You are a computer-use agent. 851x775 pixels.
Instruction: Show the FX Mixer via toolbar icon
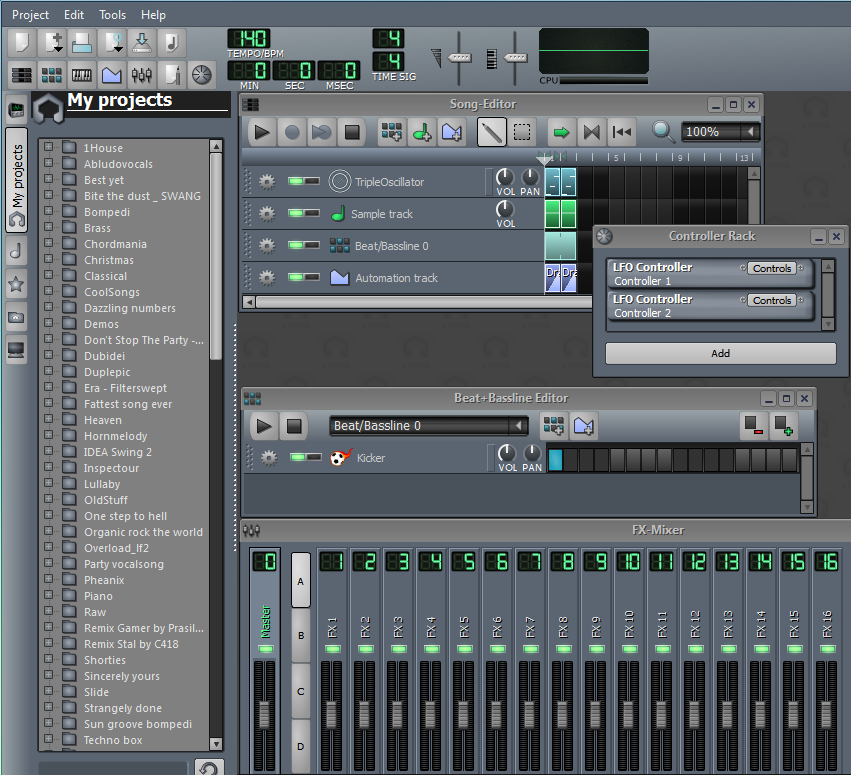click(x=143, y=74)
